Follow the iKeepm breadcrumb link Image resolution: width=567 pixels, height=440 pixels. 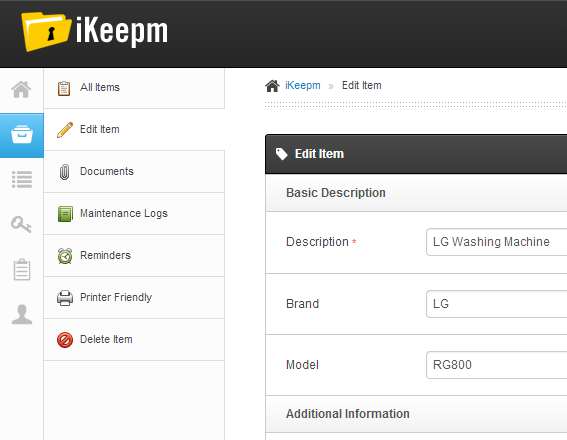point(303,85)
